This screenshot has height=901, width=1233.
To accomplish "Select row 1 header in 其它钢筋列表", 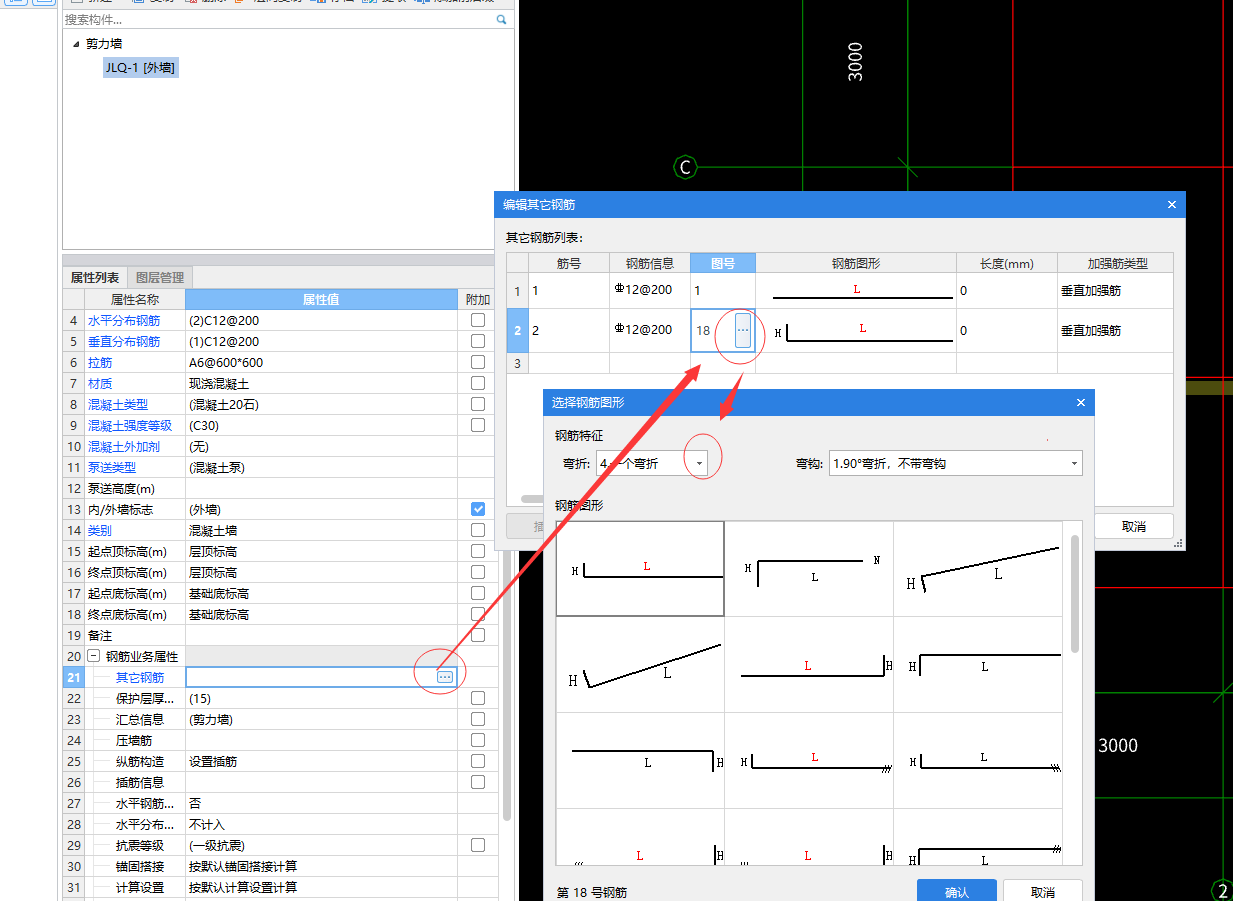I will coord(517,291).
